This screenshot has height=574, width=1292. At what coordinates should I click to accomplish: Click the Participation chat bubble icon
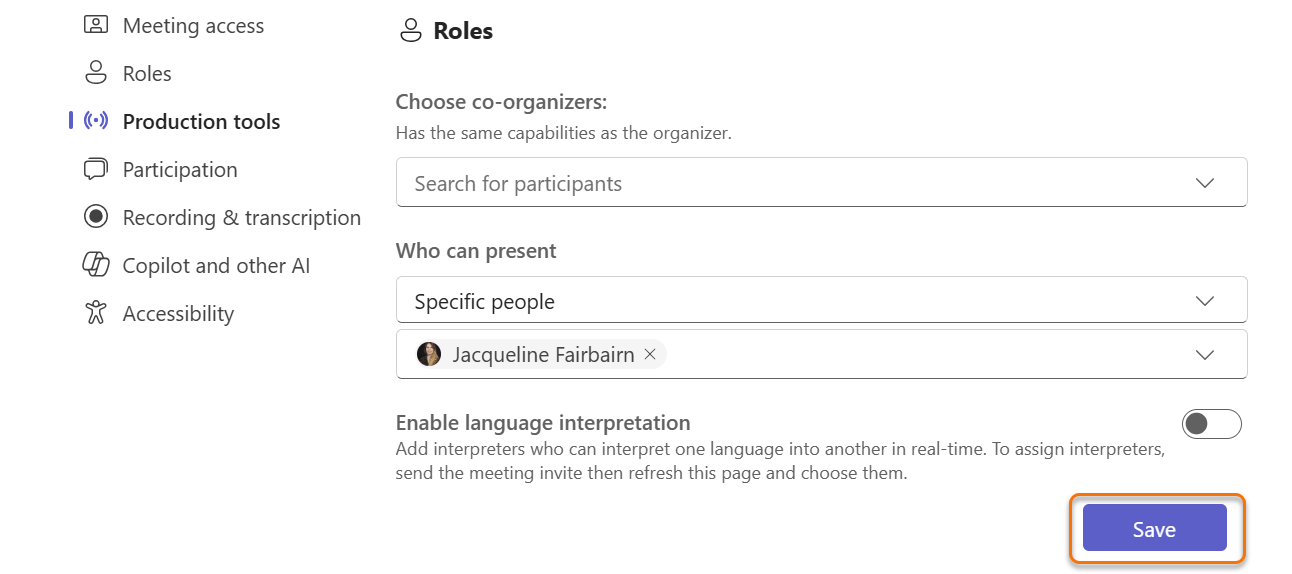(x=96, y=169)
